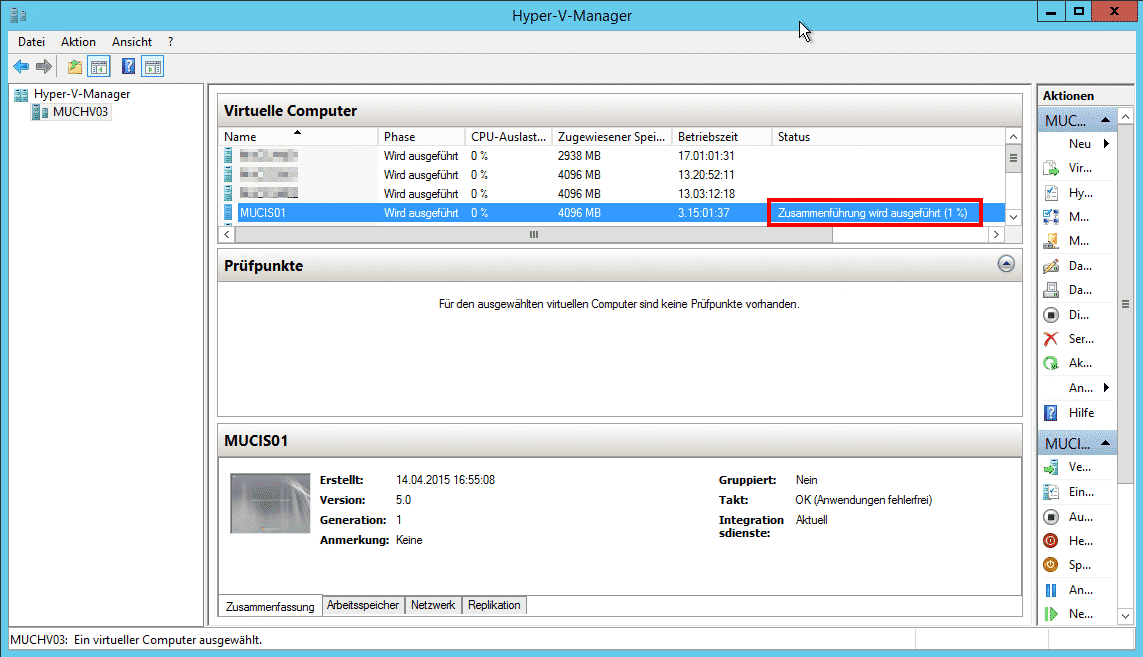Click the blue Back arrow in toolbar
This screenshot has width=1143, height=657.
coord(21,67)
